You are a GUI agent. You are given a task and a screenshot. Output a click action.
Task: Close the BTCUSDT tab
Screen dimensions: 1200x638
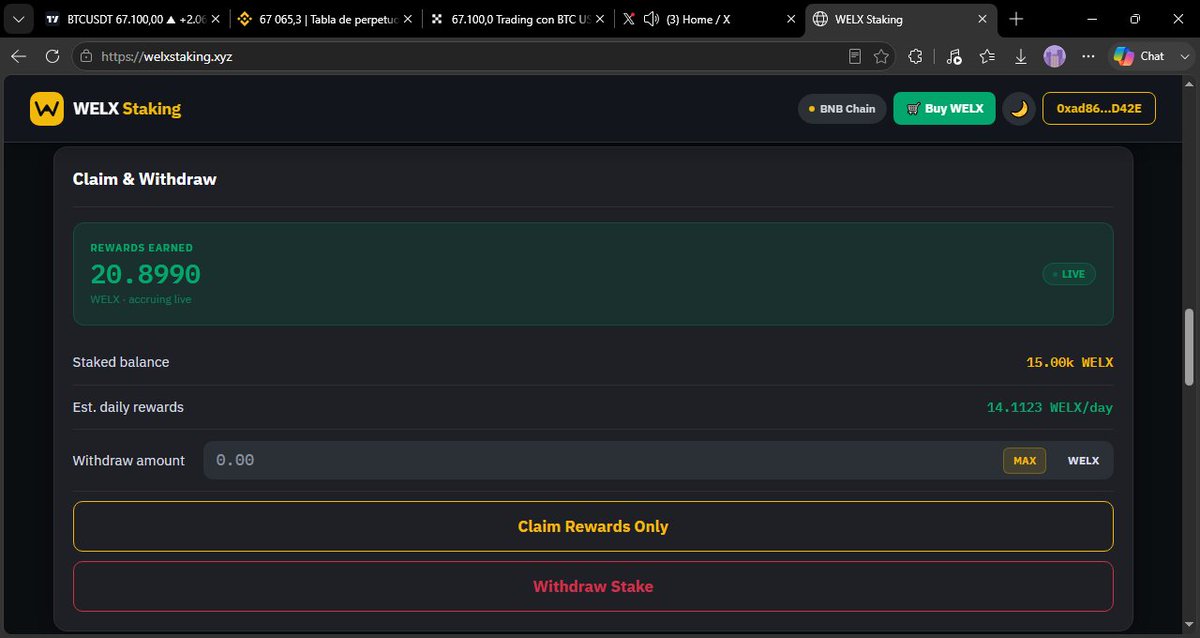pyautogui.click(x=216, y=19)
